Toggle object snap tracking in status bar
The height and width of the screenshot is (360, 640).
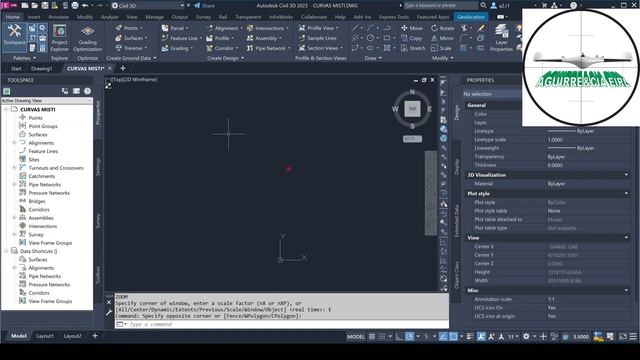443,336
